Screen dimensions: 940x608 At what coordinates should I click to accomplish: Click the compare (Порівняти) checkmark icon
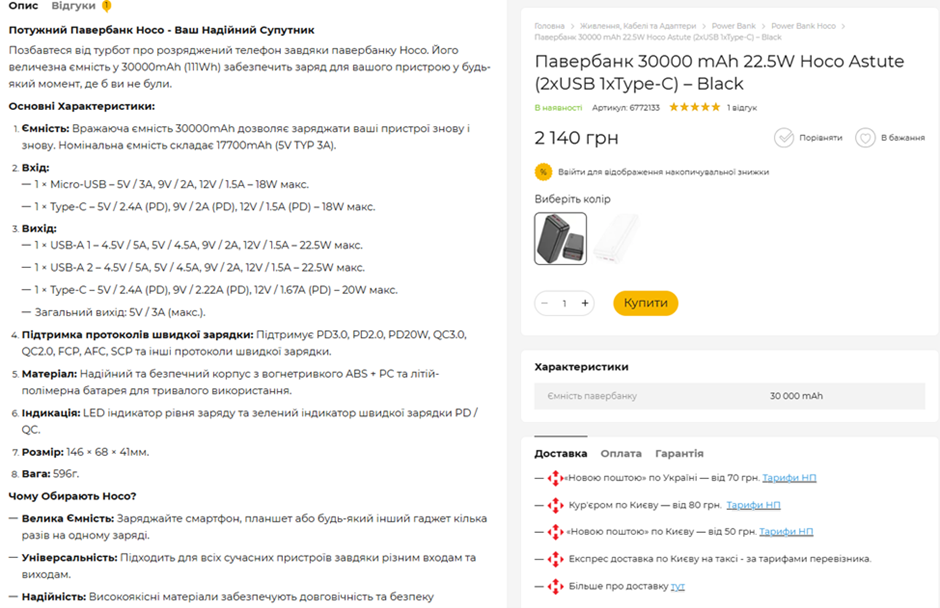(x=784, y=137)
